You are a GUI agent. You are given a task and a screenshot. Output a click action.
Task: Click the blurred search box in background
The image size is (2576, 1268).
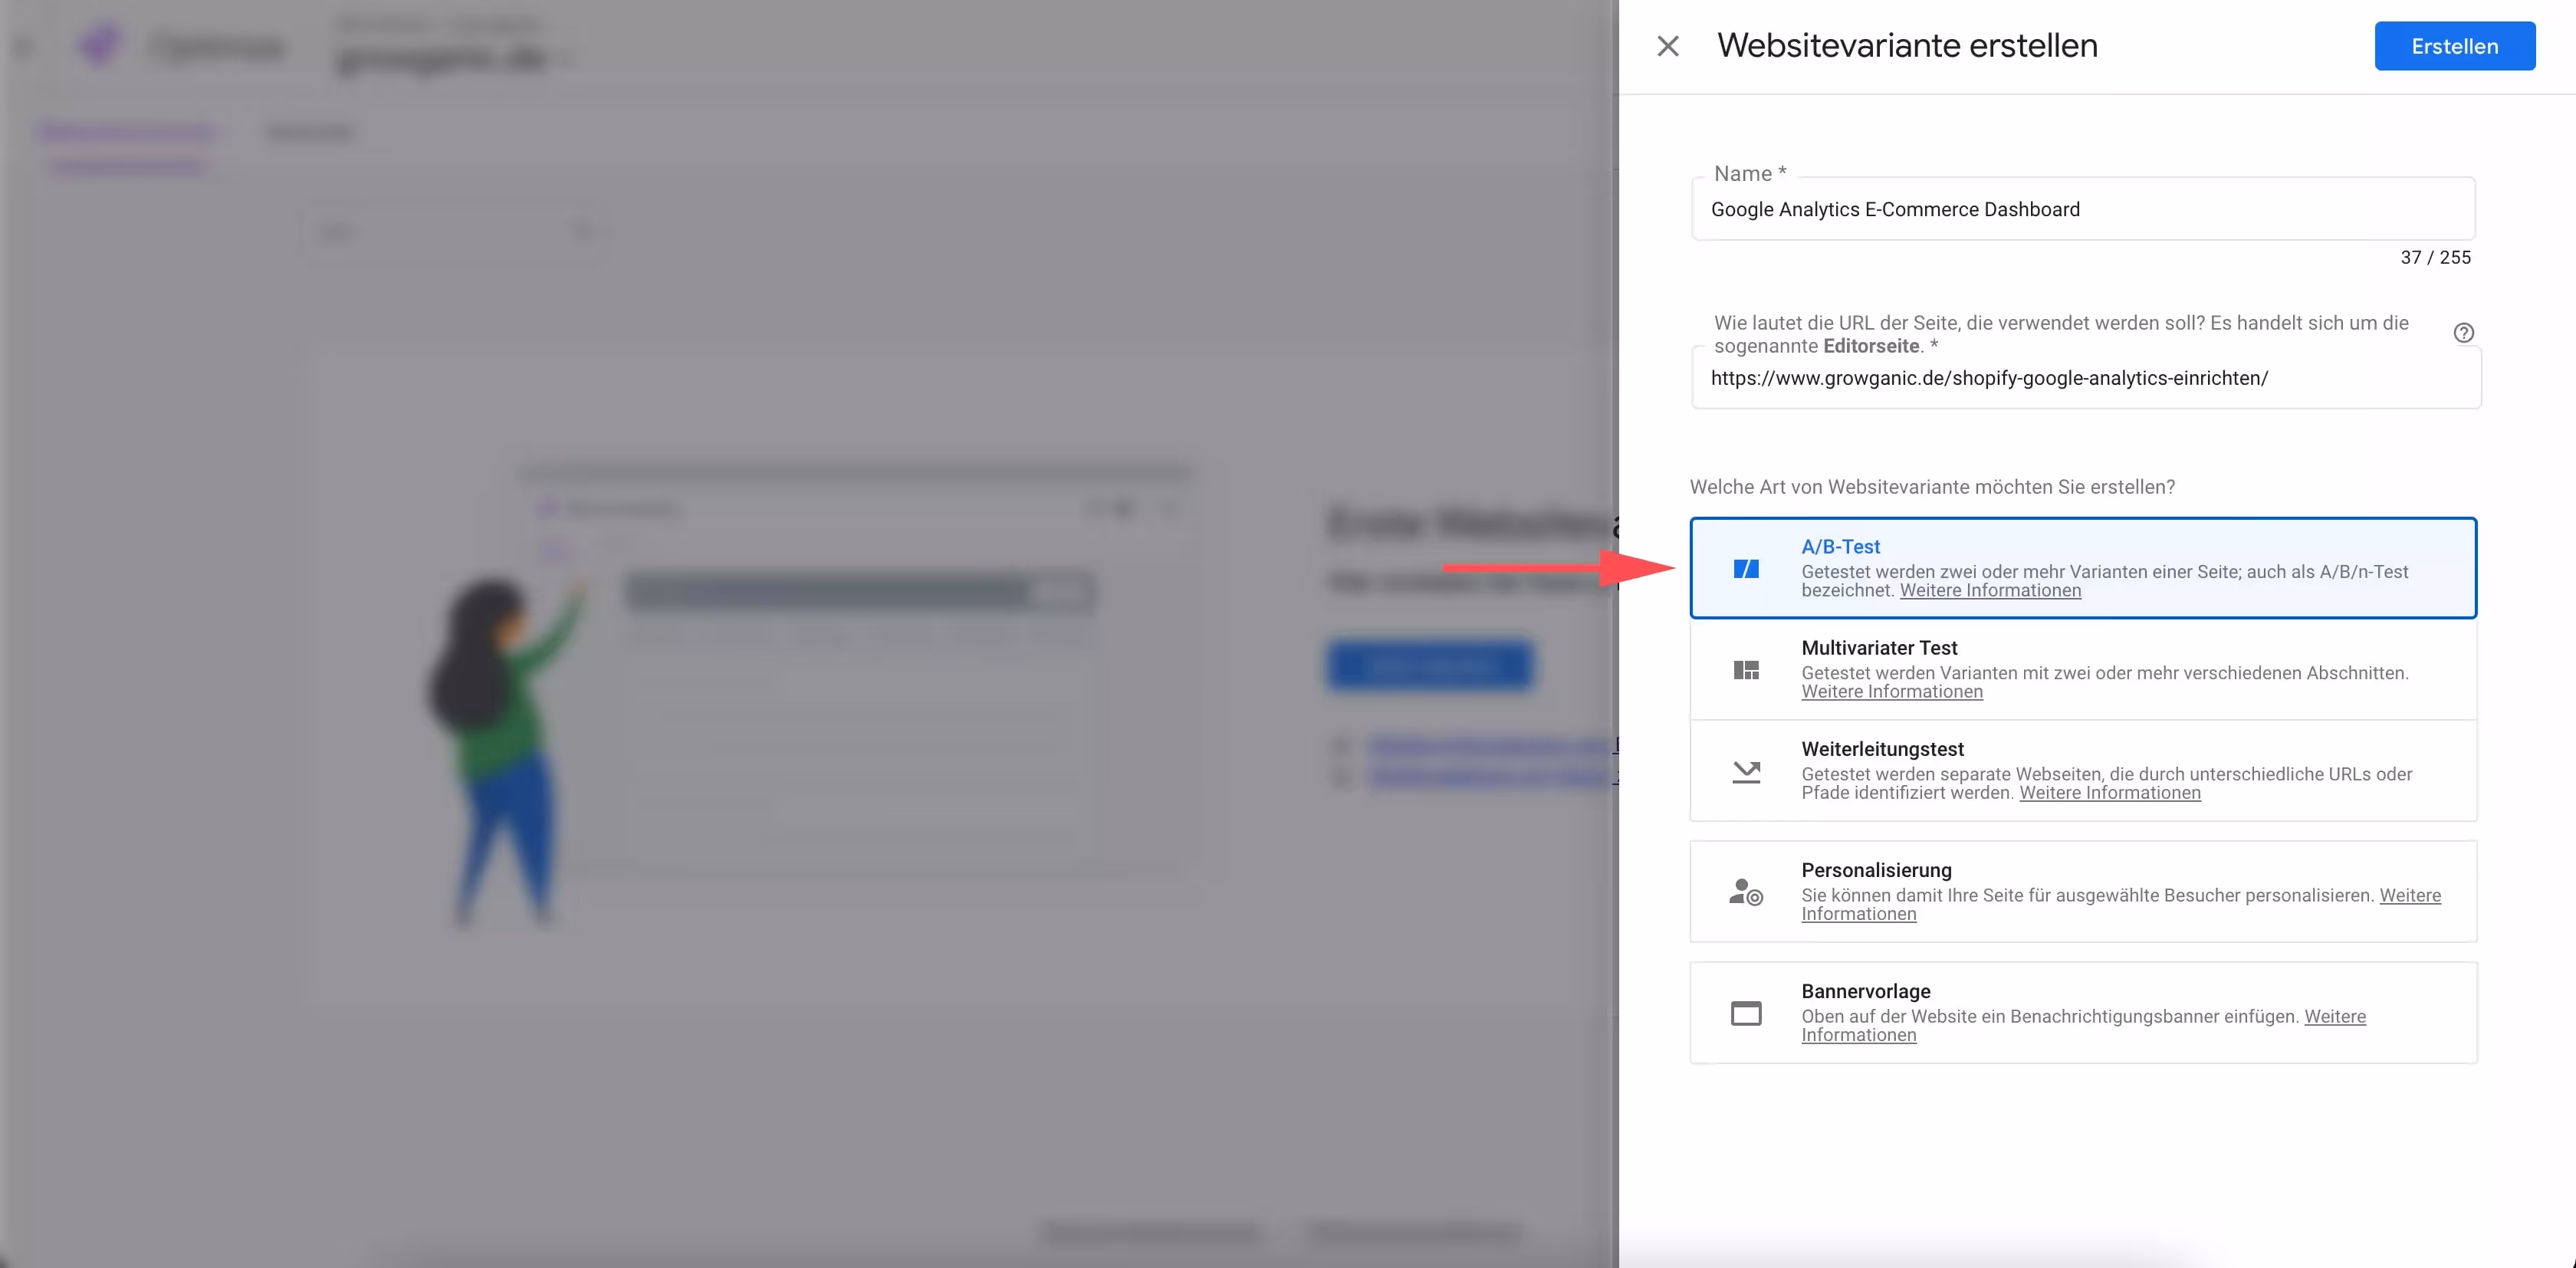455,232
